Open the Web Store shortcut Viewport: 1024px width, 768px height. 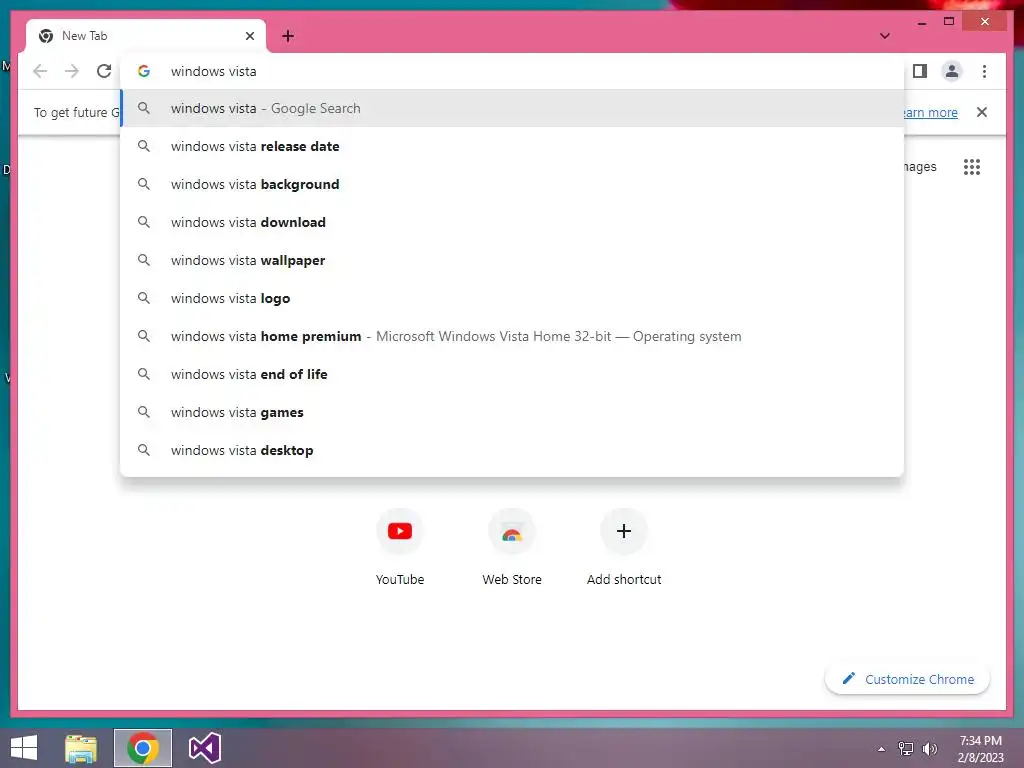pos(512,547)
